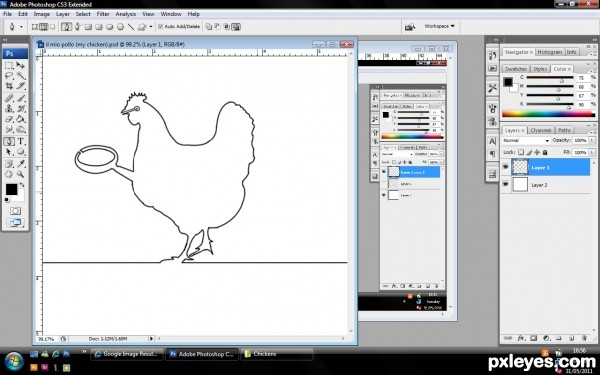600x375 pixels.
Task: Open Opacity slider arrow in Layers panel
Action: click(592, 140)
